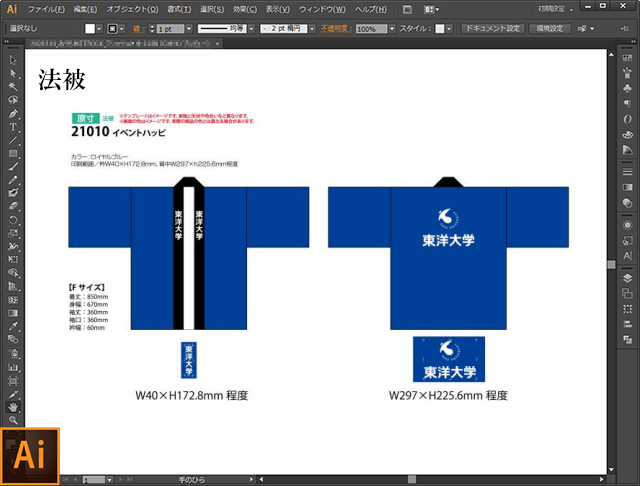Select the Mesh tool
The height and width of the screenshot is (486, 640).
pos(13,300)
